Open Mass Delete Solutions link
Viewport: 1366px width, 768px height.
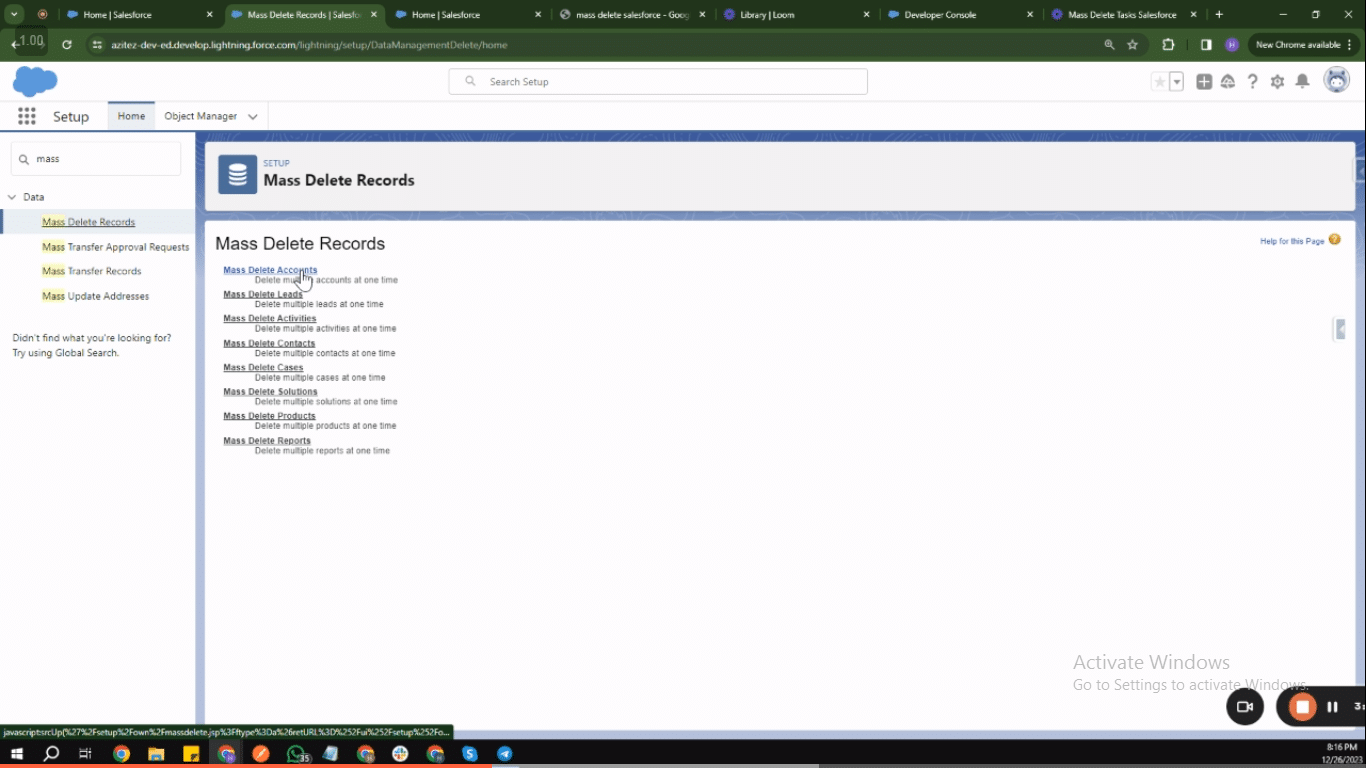270,391
